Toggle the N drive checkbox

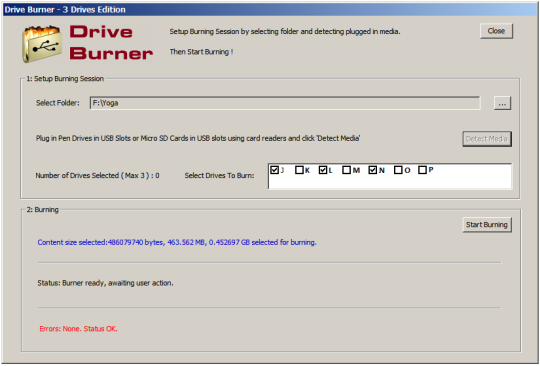373,170
